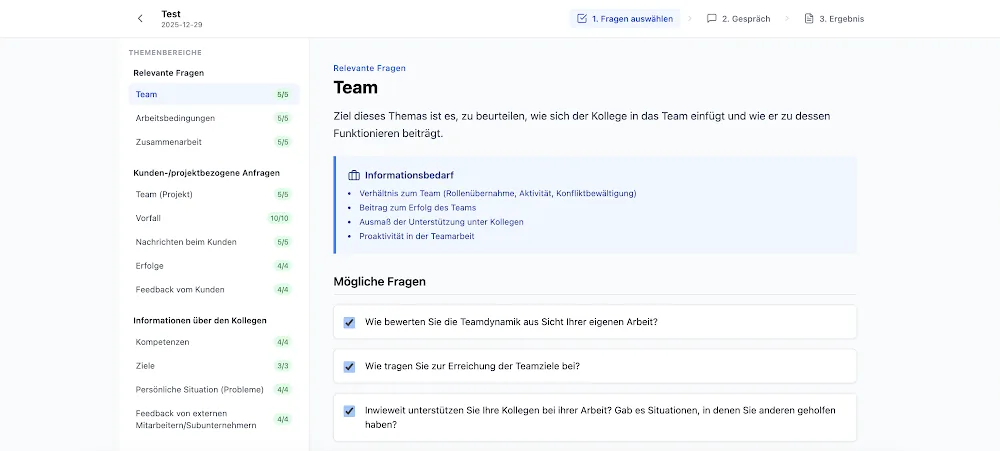Click the speech bubble icon of Gespräch

coord(712,18)
